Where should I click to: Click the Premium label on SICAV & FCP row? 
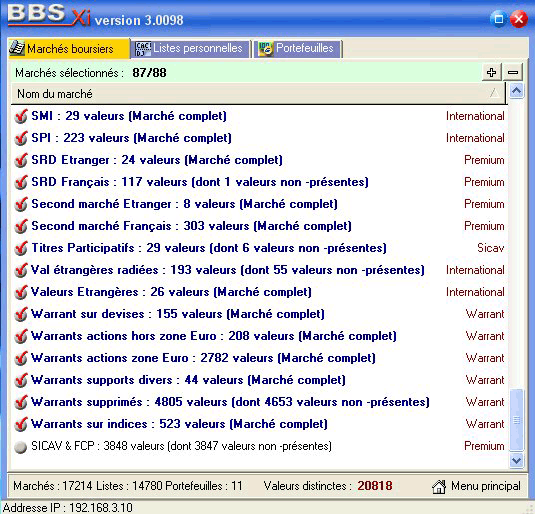[484, 446]
